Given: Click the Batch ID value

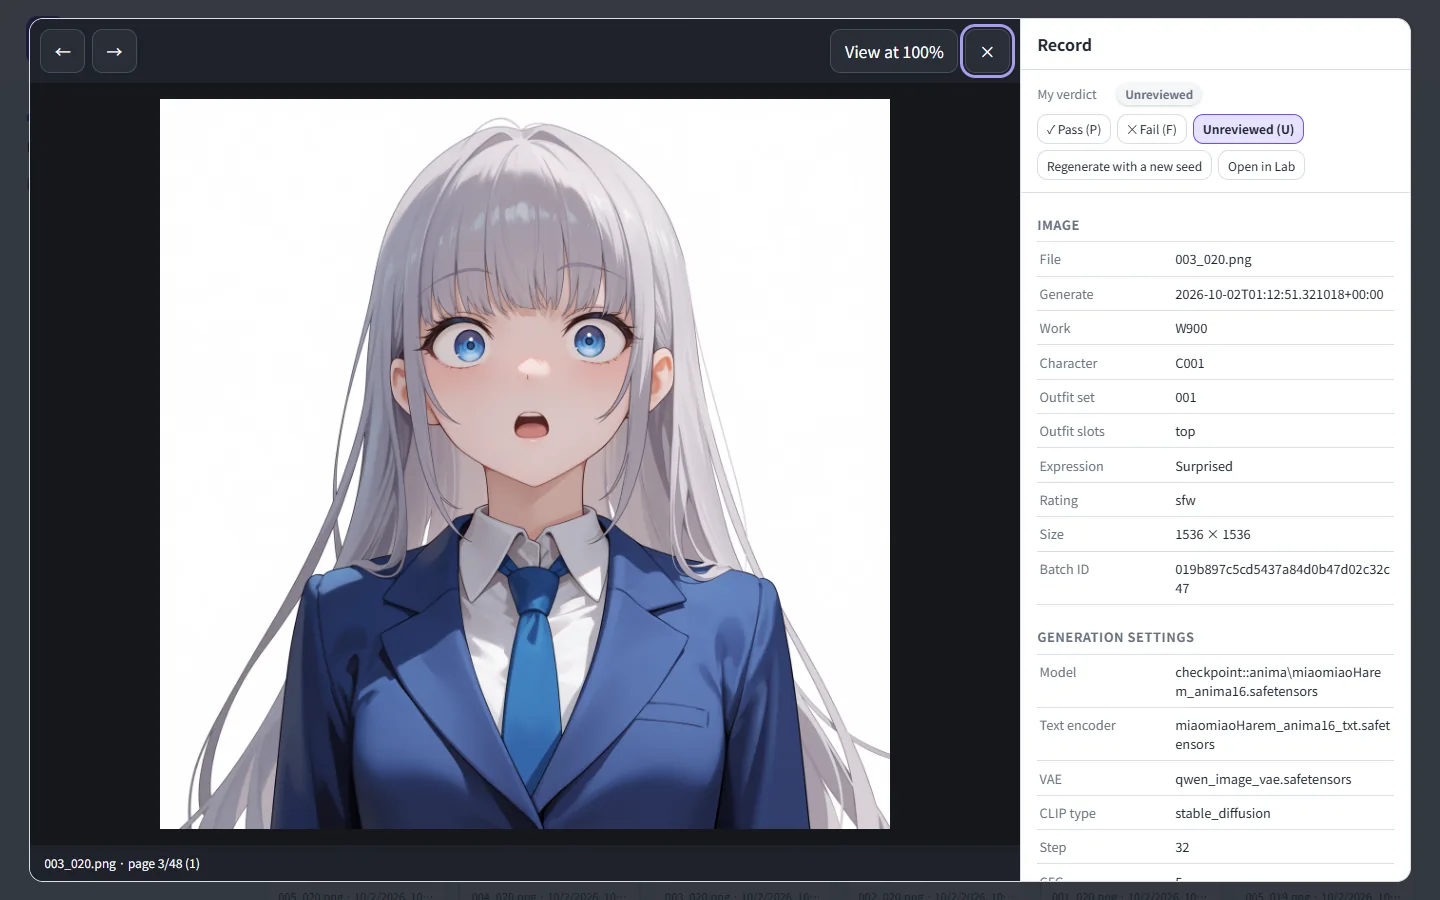Looking at the screenshot, I should (1282, 578).
